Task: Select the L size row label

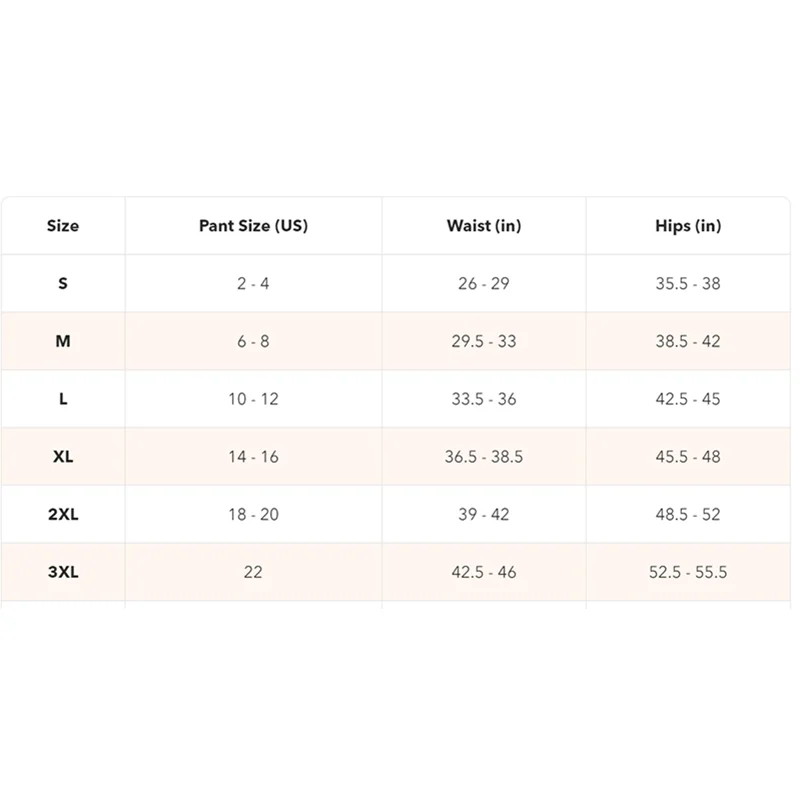Action: click(63, 399)
